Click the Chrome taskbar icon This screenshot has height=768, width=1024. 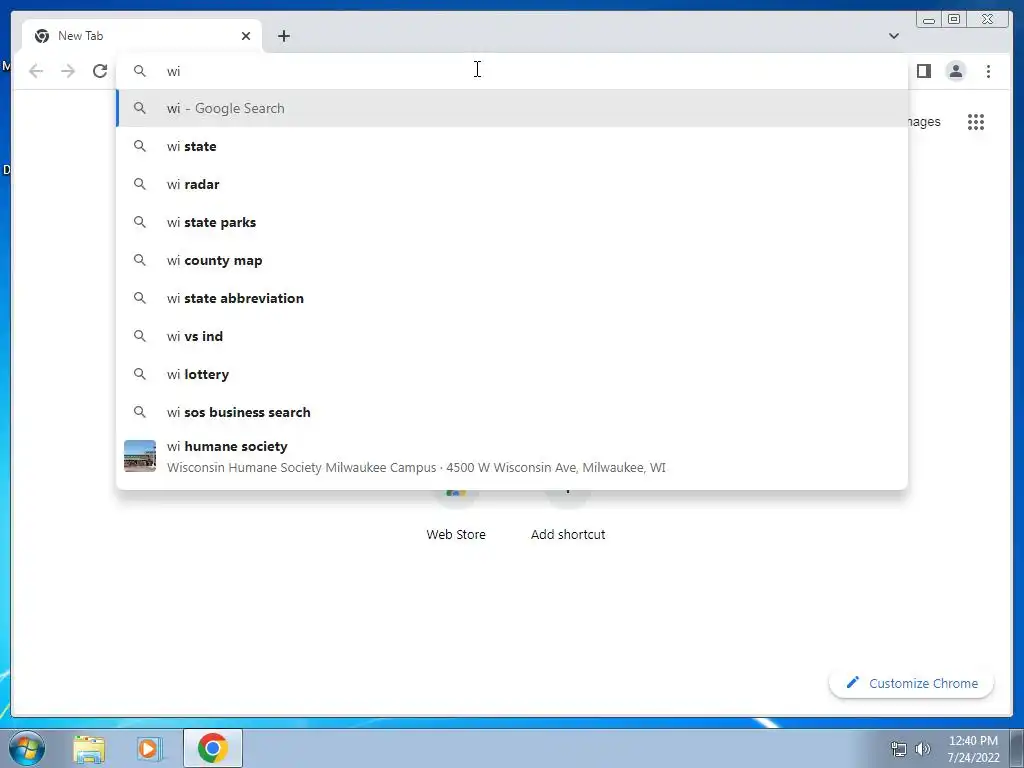pyautogui.click(x=212, y=748)
